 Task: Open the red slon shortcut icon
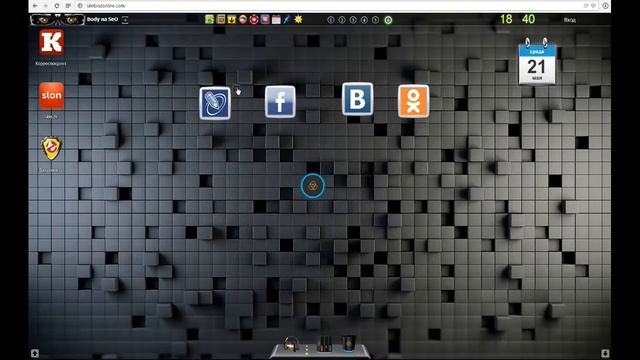click(51, 96)
